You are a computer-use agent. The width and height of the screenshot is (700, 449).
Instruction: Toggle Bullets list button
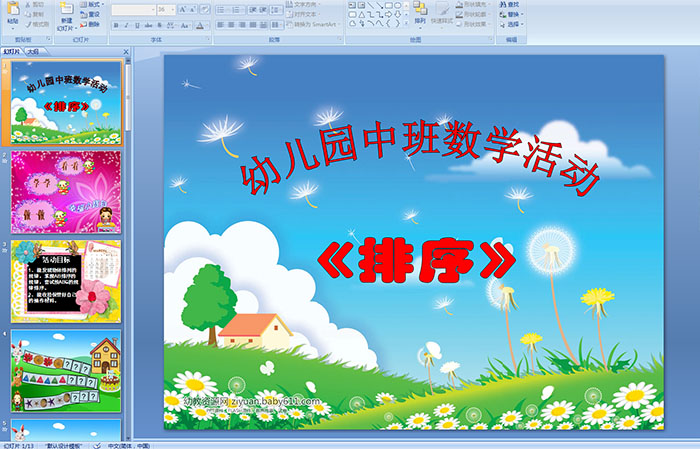pyautogui.click(x=222, y=9)
